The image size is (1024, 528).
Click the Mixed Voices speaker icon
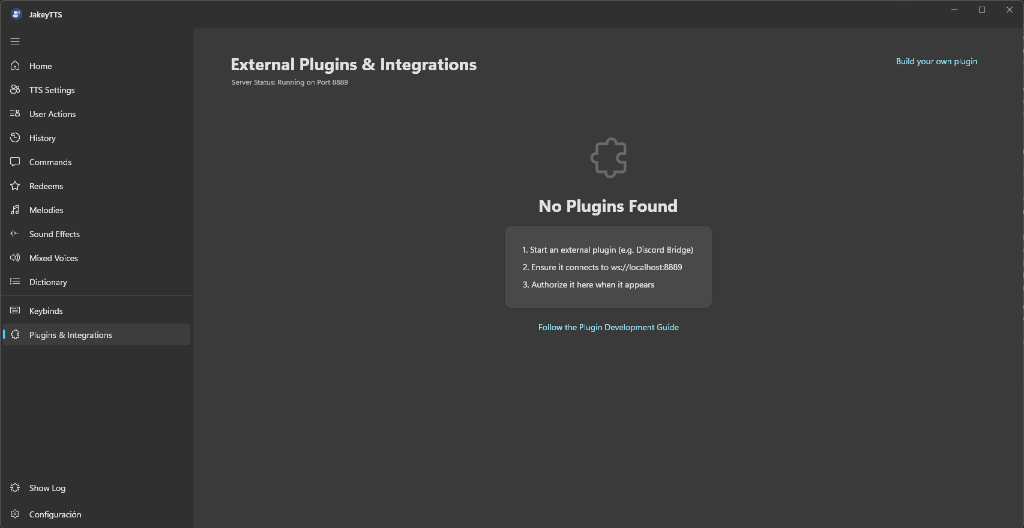tap(15, 258)
